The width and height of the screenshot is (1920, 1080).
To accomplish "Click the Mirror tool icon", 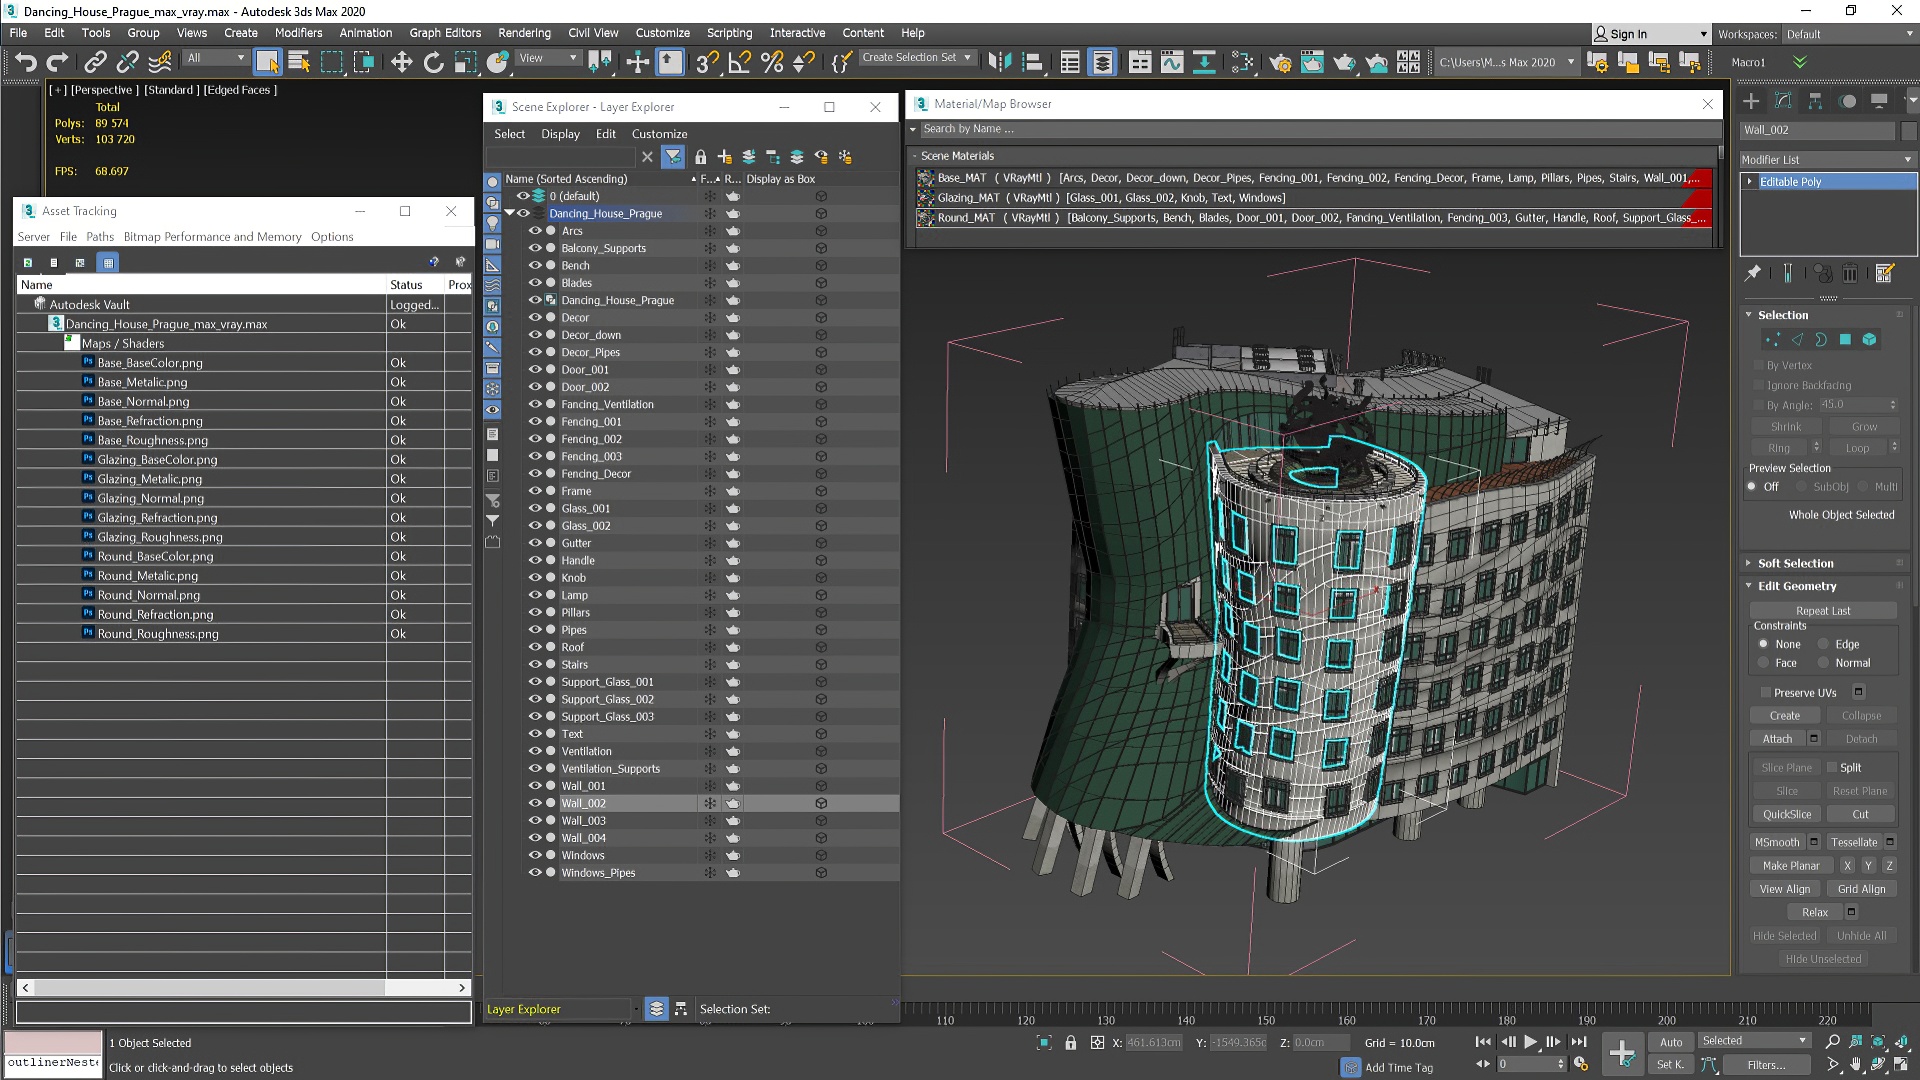I will point(999,62).
